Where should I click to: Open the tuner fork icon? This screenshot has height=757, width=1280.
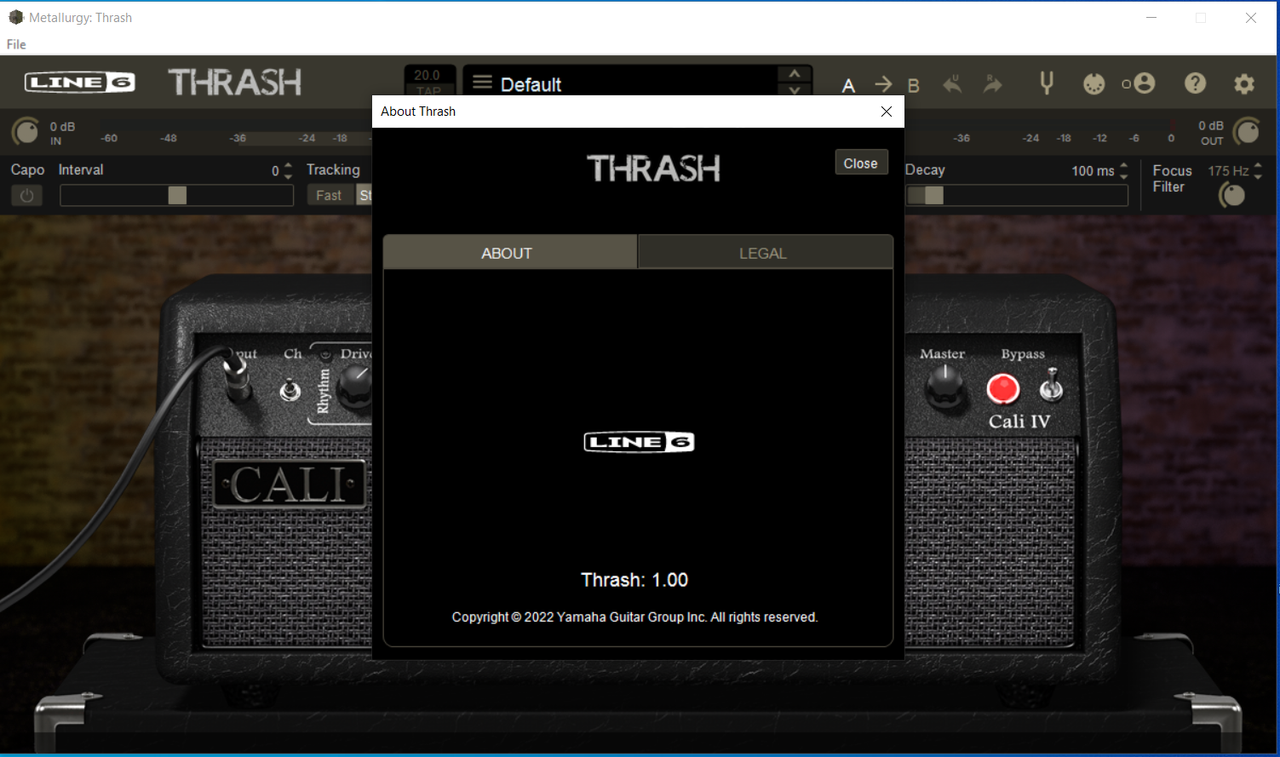tap(1046, 83)
